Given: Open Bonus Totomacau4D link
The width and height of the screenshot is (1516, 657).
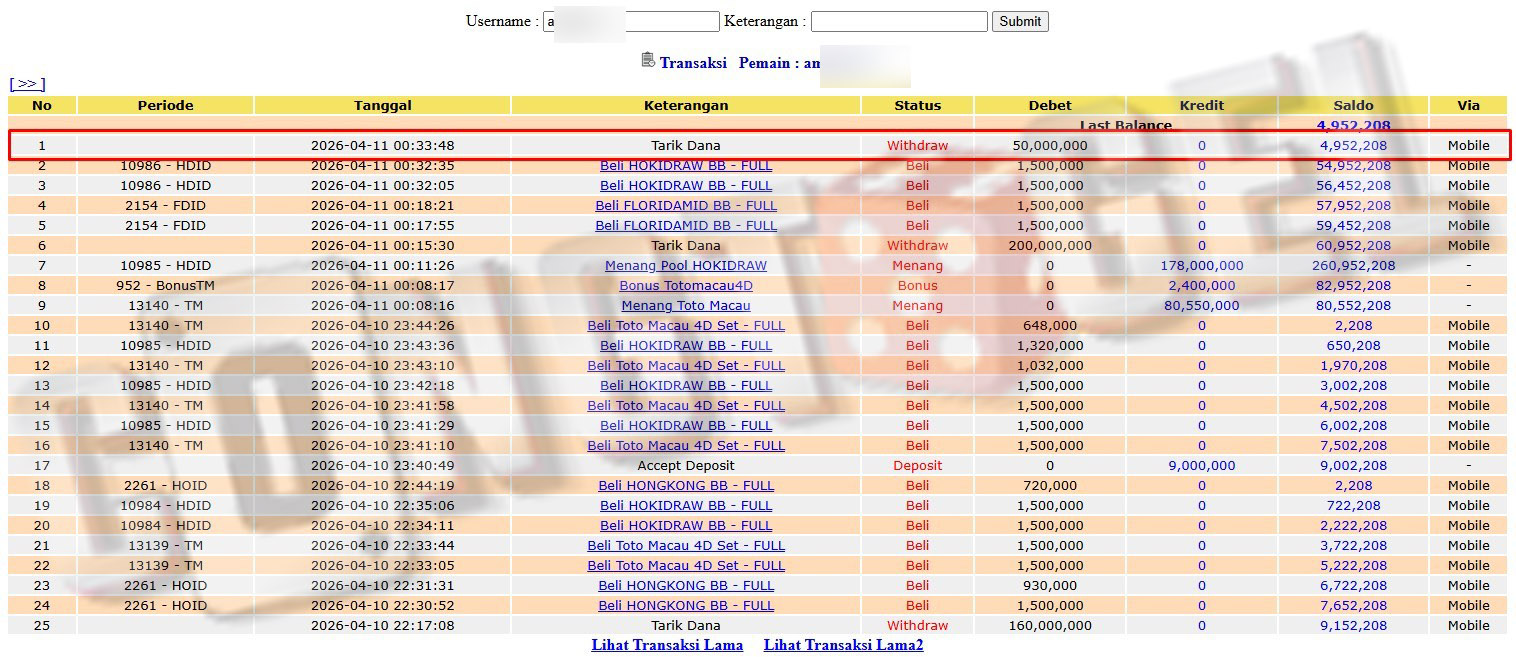Looking at the screenshot, I should tap(686, 285).
